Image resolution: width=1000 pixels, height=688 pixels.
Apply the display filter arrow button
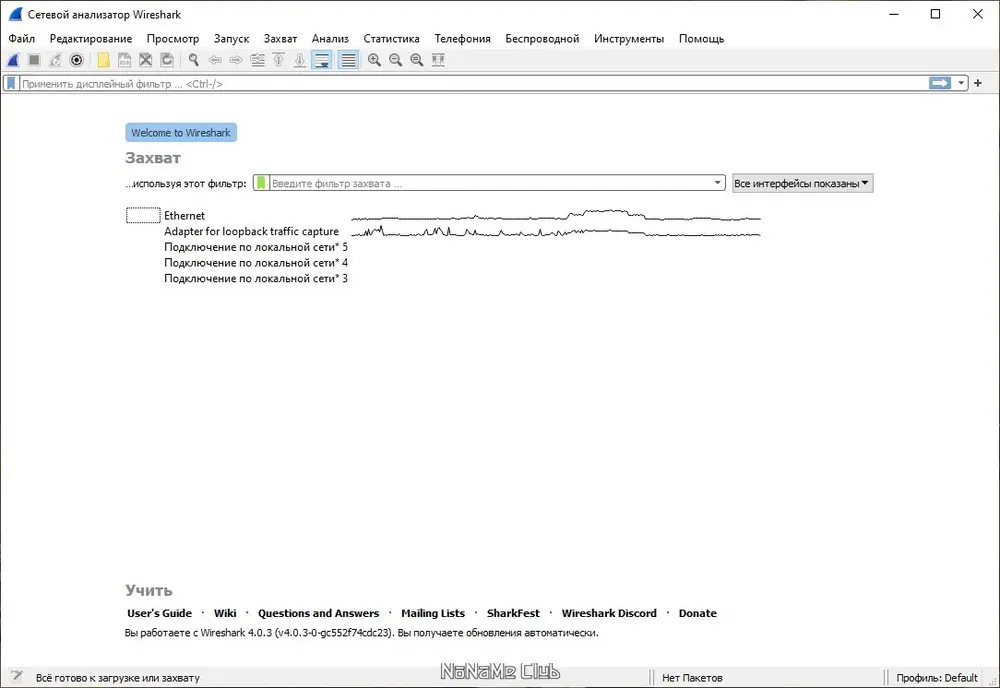coord(940,84)
